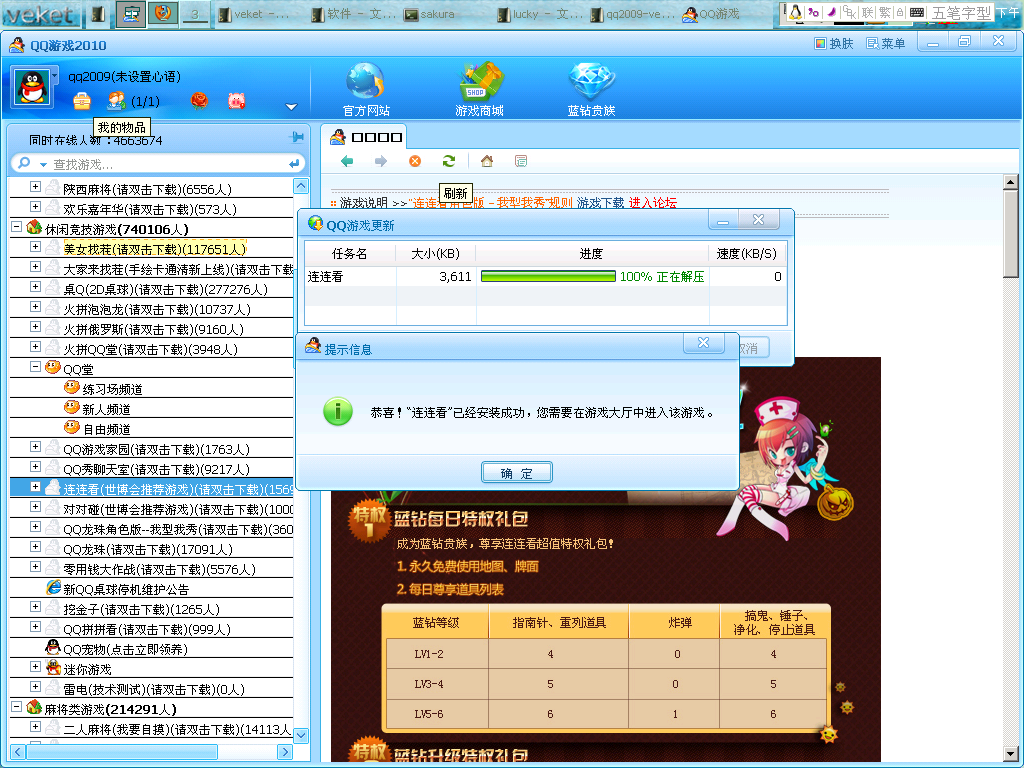1024x768 pixels.
Task: Click the 任务名 column header
Action: [349, 254]
